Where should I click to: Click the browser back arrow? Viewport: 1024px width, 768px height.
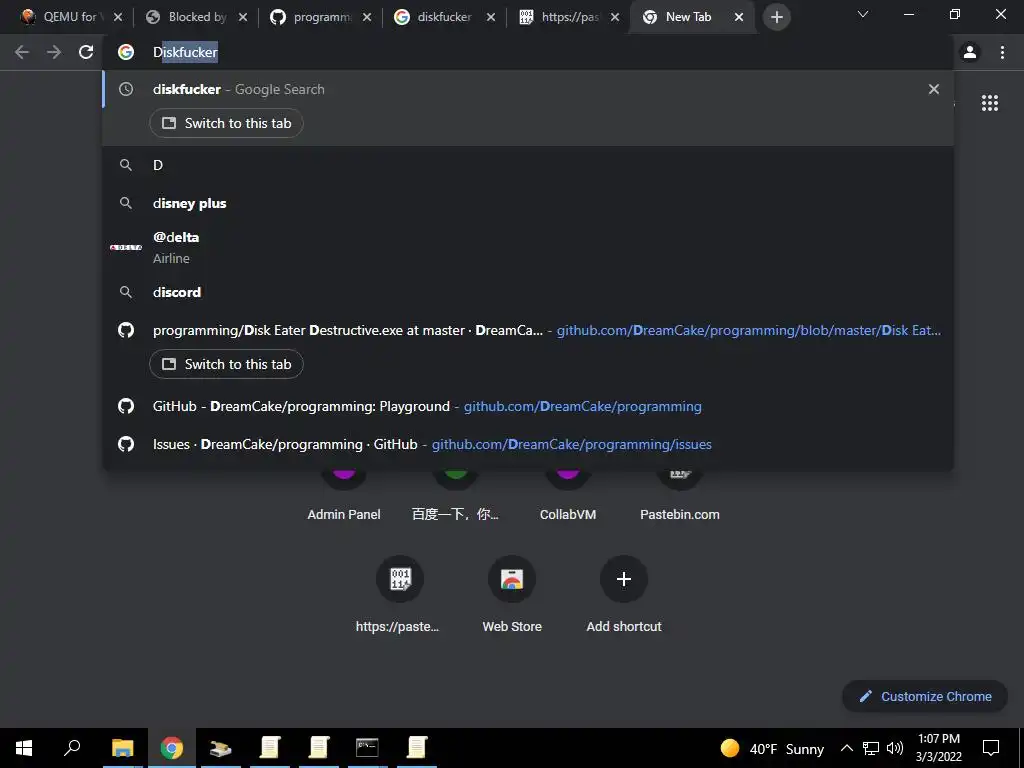click(x=22, y=52)
